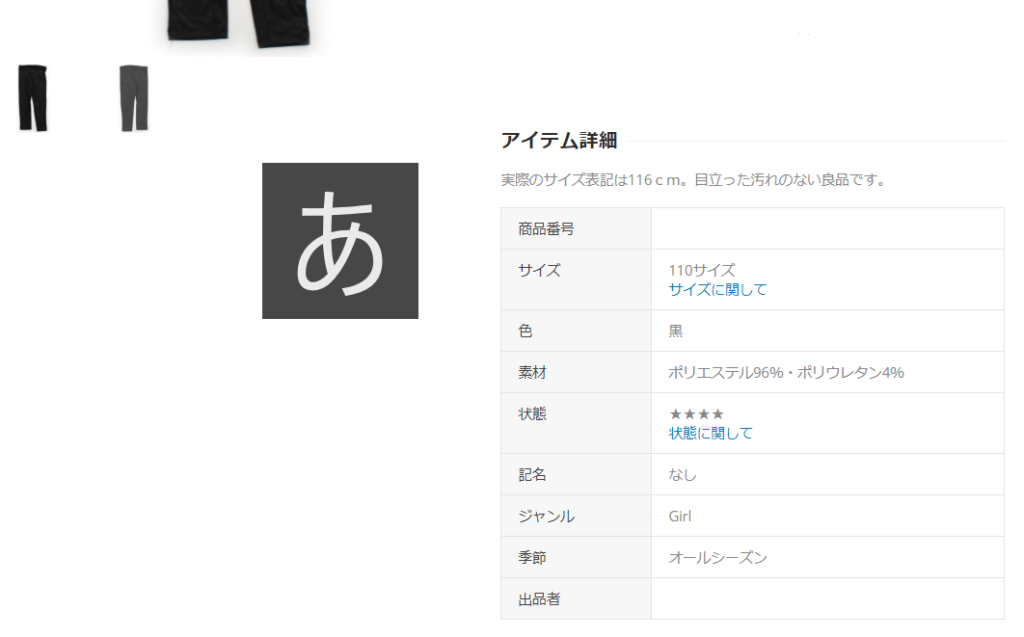This screenshot has width=1024, height=637.
Task: Click the Girl genre value
Action: pyautogui.click(x=680, y=516)
